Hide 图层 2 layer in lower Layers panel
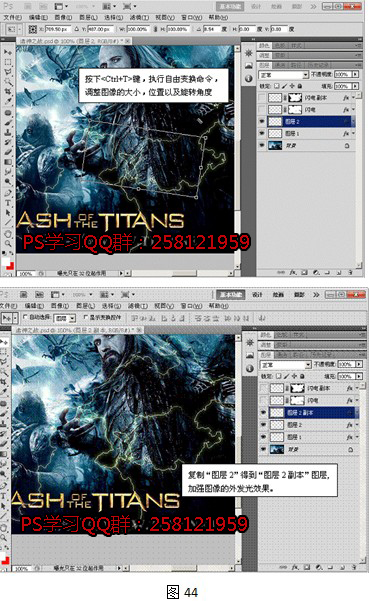This screenshot has height=601, width=369. point(264,425)
